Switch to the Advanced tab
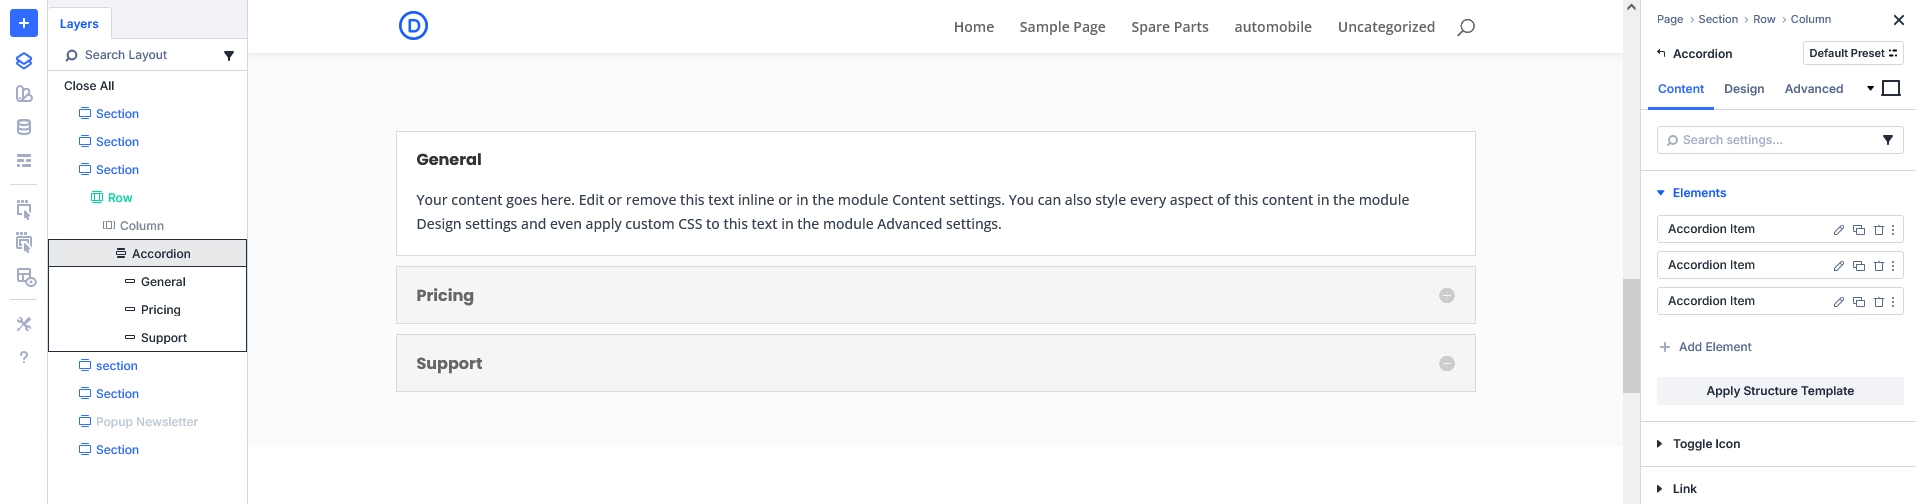This screenshot has width=1916, height=504. (1813, 89)
